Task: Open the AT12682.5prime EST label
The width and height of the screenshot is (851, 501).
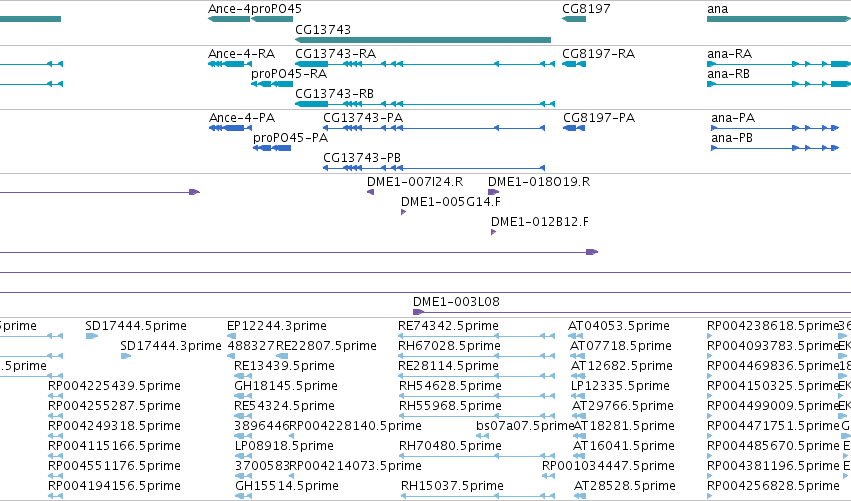Action: [x=622, y=366]
